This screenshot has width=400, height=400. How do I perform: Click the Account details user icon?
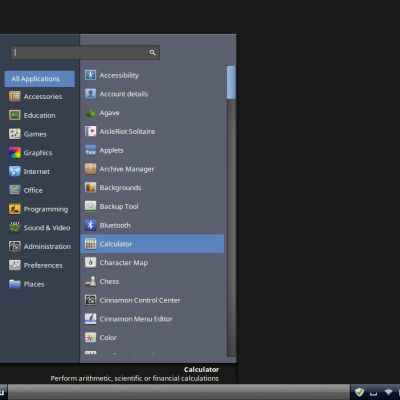coord(90,94)
